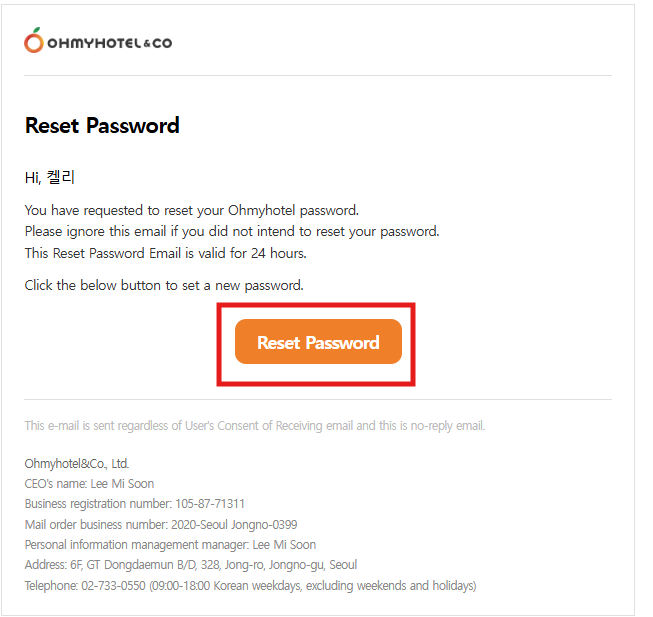Click the divider line below the logo
Viewport: 653px width, 617px height.
pyautogui.click(x=318, y=75)
